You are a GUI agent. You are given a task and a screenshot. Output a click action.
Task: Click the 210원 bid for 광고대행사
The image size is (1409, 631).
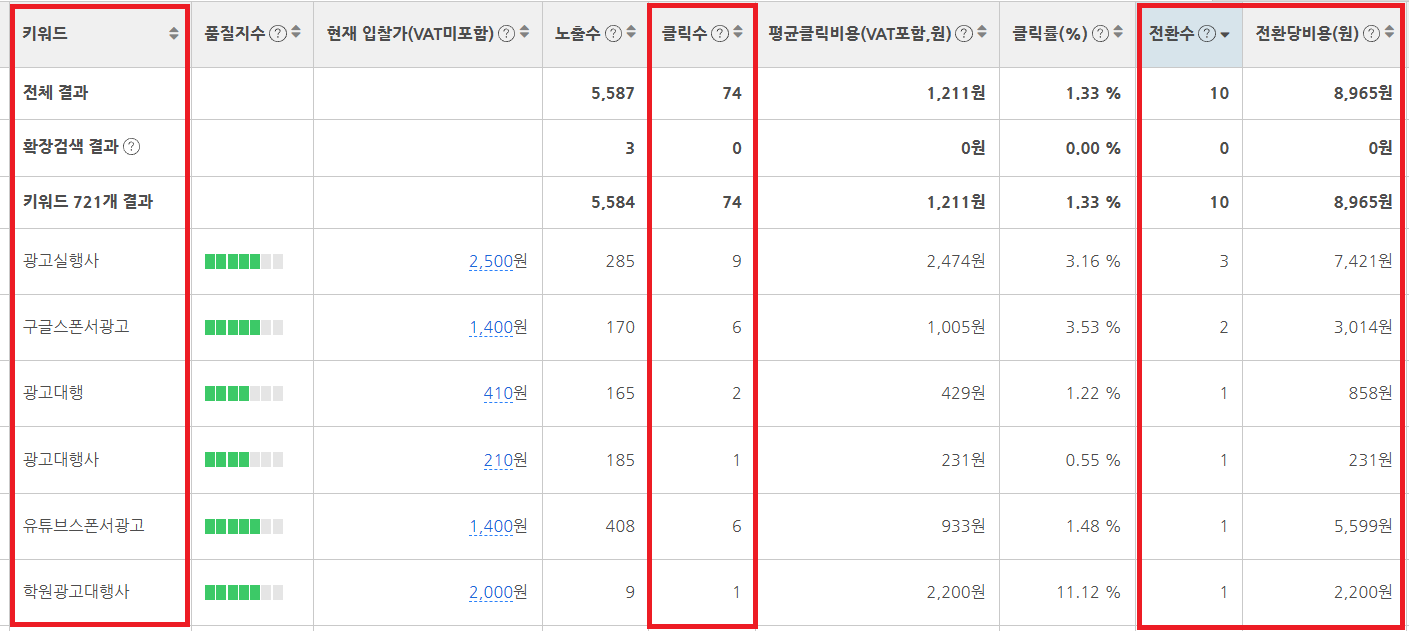point(498,460)
